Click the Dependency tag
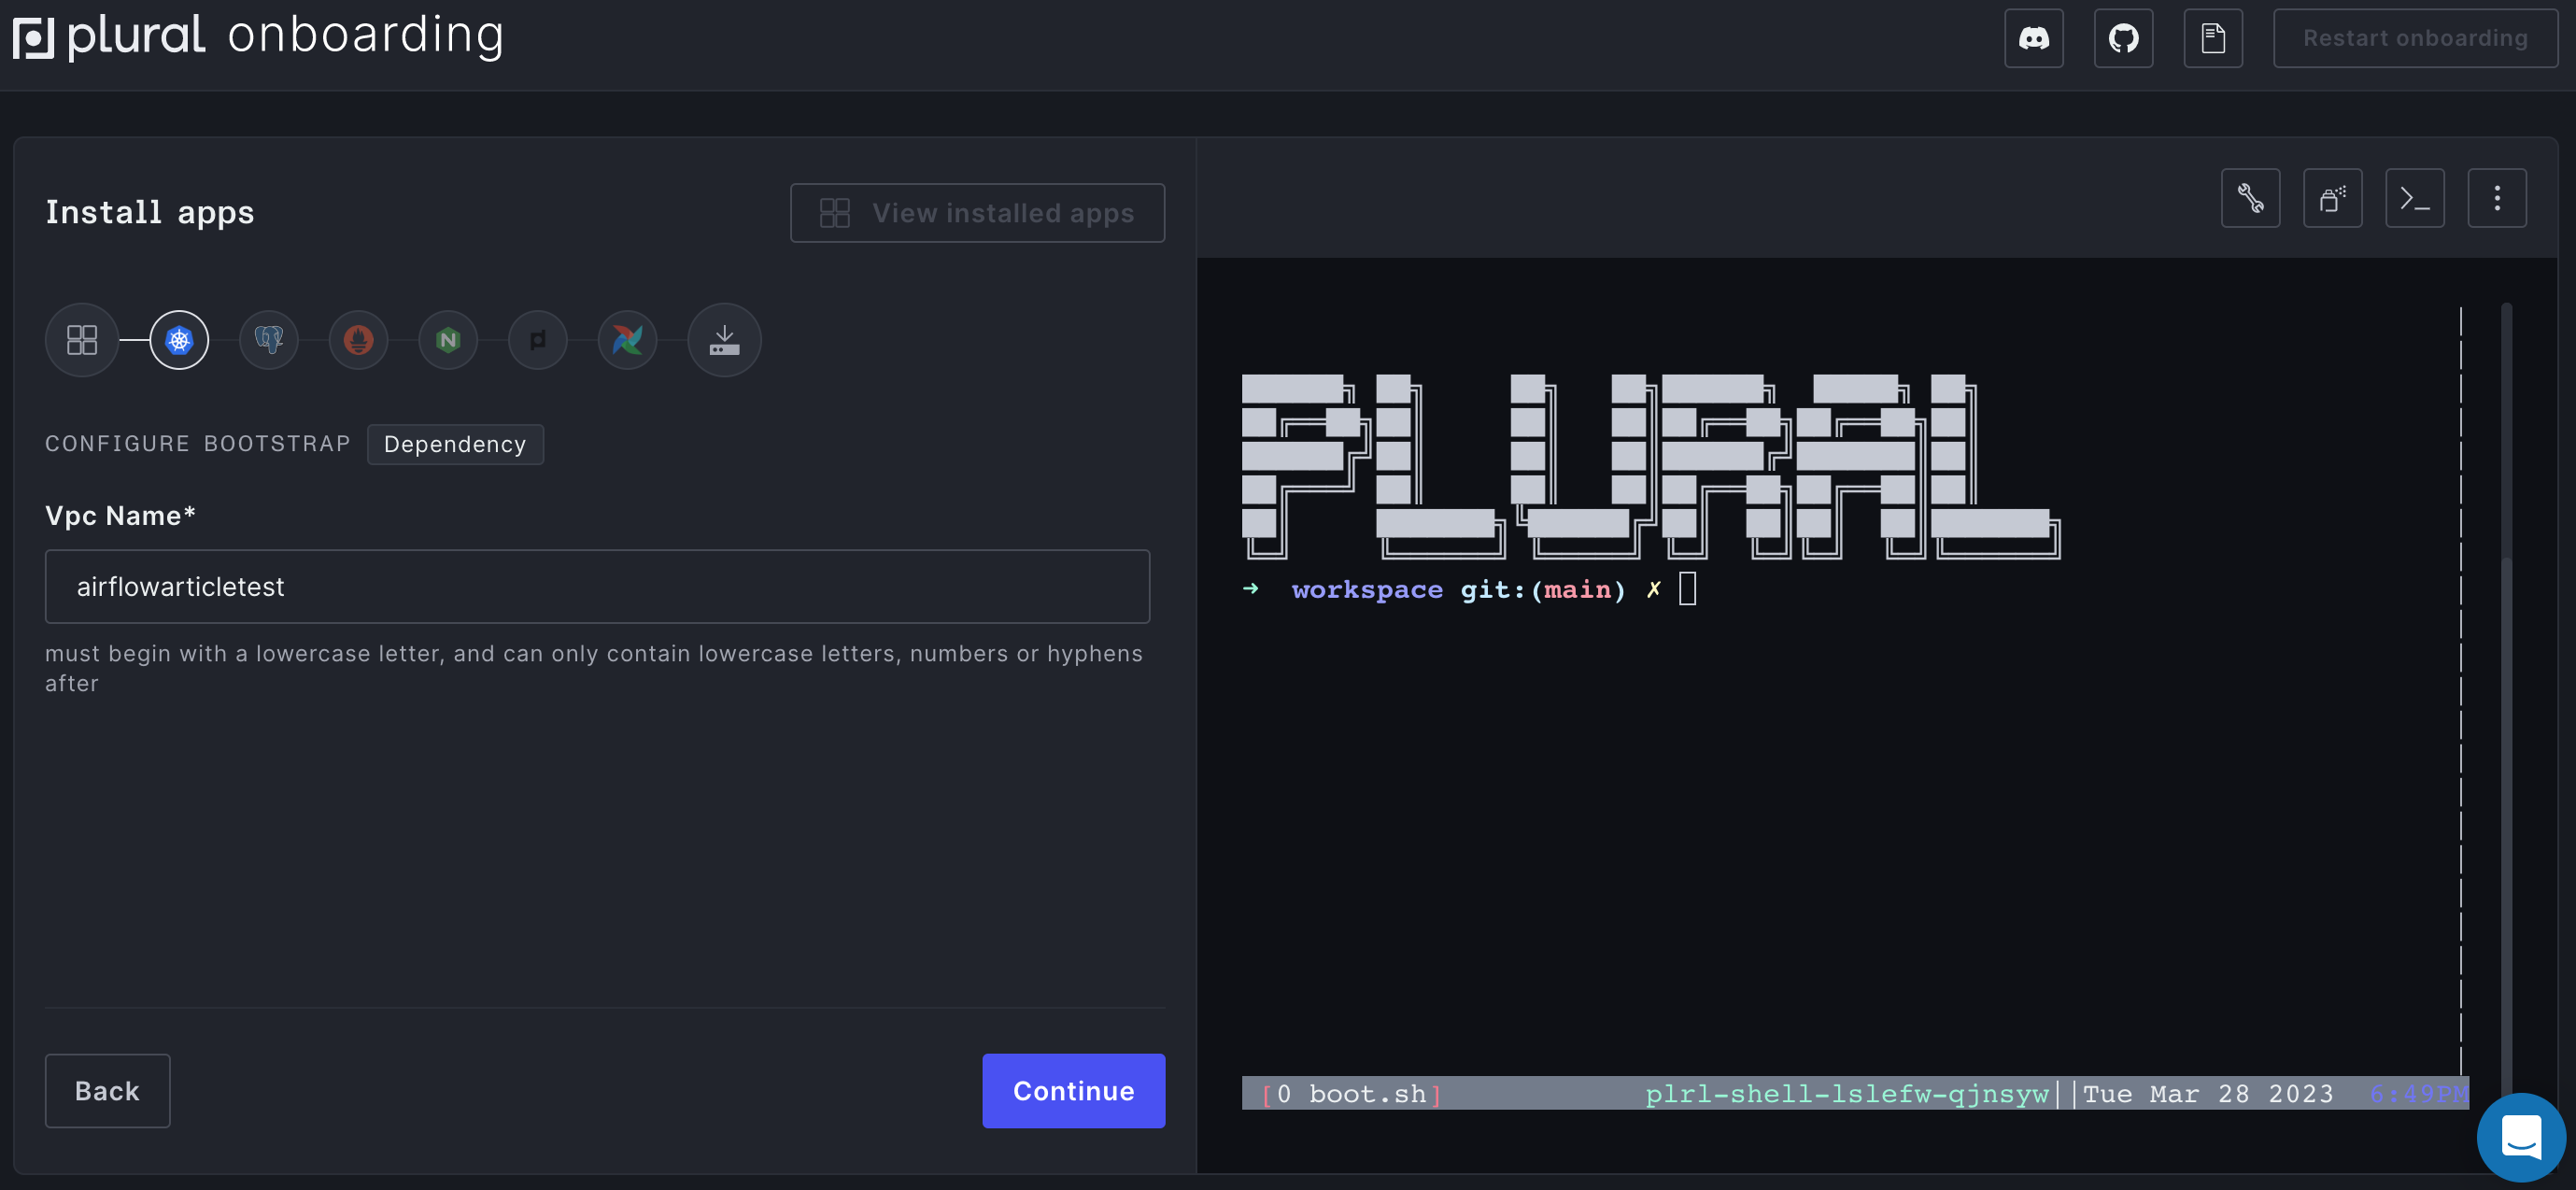The height and width of the screenshot is (1190, 2576). pos(455,444)
